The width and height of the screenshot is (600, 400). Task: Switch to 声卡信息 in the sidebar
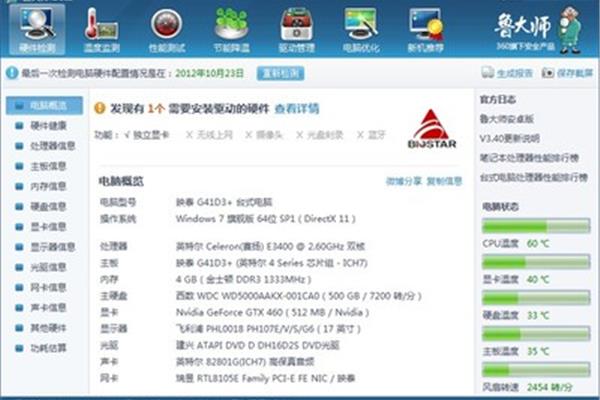coord(48,308)
